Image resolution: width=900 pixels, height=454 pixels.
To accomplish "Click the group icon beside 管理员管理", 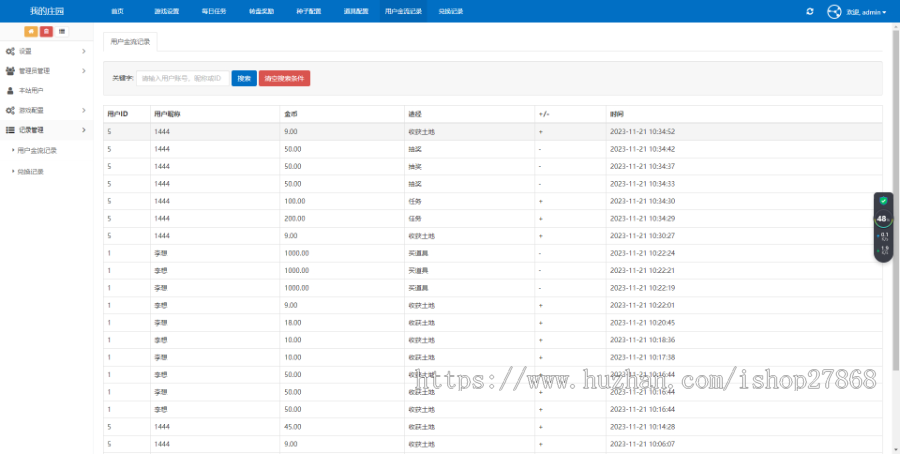I will click(10, 71).
